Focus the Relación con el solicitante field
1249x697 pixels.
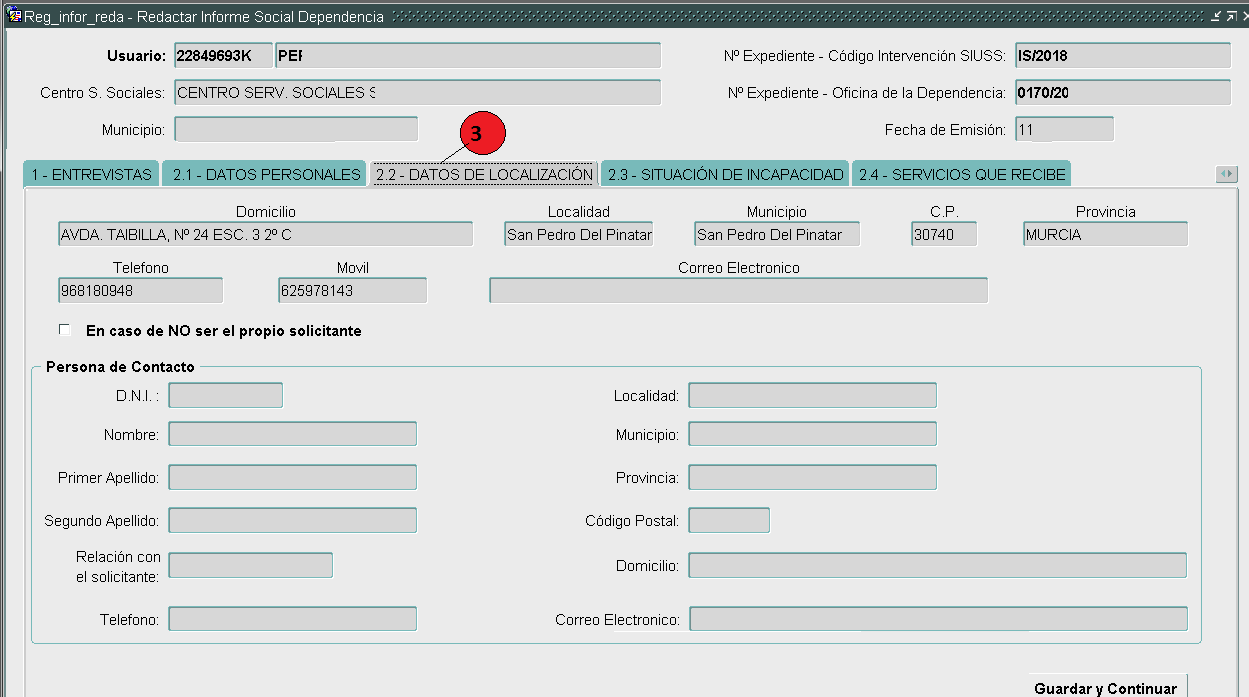pos(250,566)
